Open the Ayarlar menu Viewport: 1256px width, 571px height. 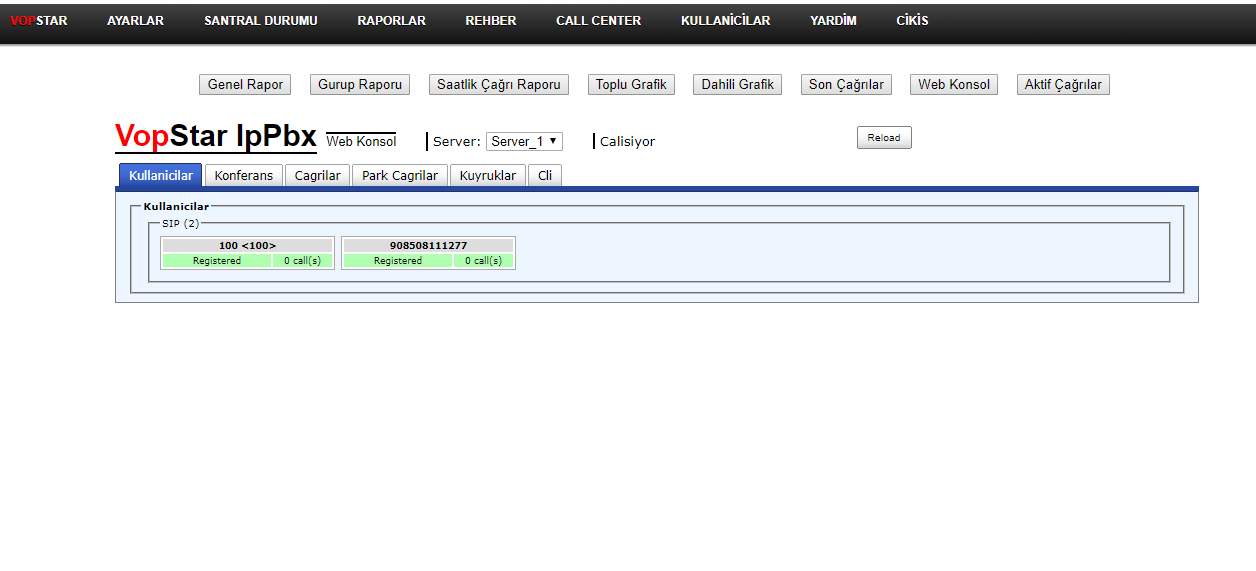pos(135,20)
